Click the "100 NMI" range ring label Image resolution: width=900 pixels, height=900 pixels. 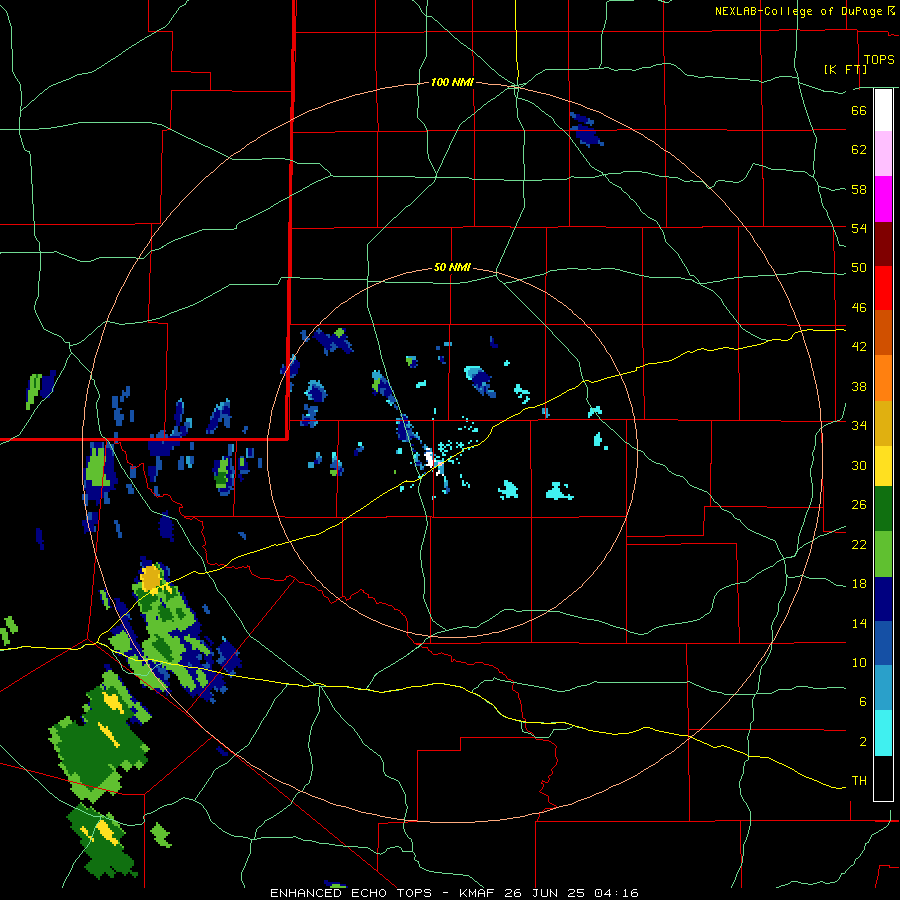(452, 83)
